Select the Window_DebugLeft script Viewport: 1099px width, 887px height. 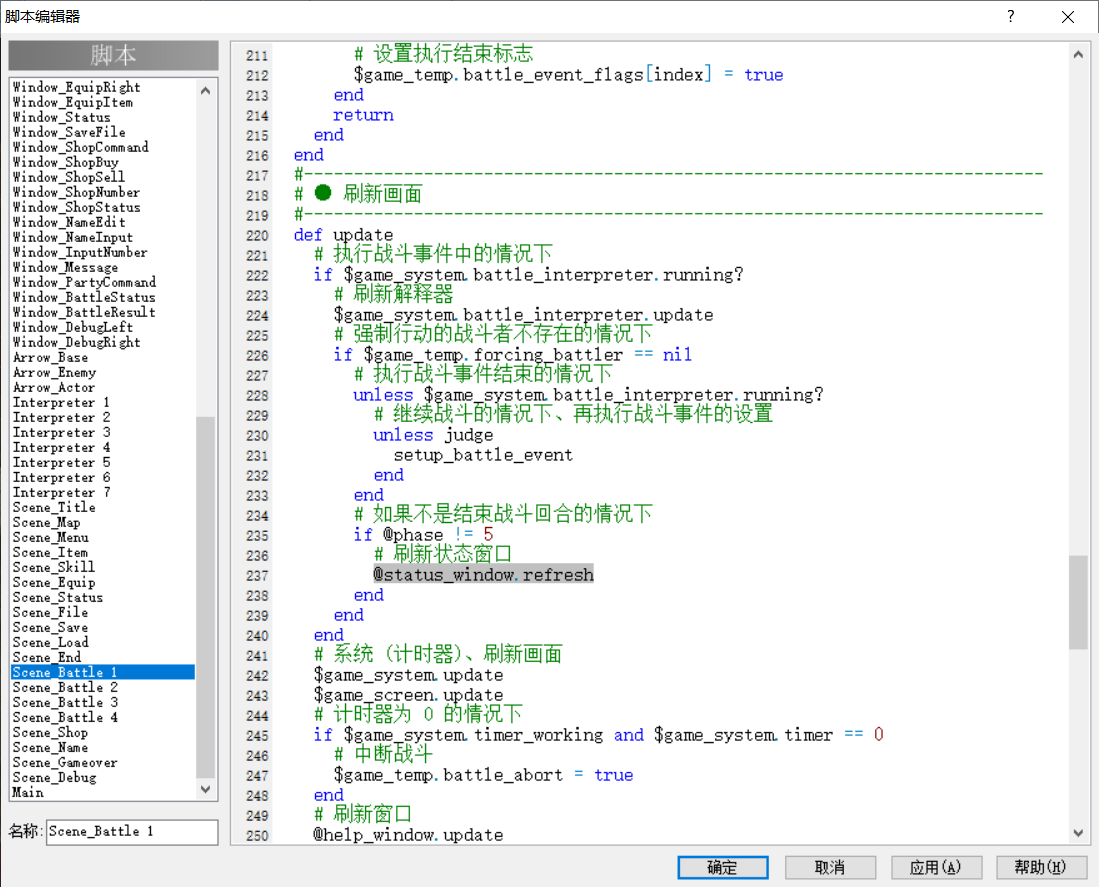pyautogui.click(x=103, y=327)
